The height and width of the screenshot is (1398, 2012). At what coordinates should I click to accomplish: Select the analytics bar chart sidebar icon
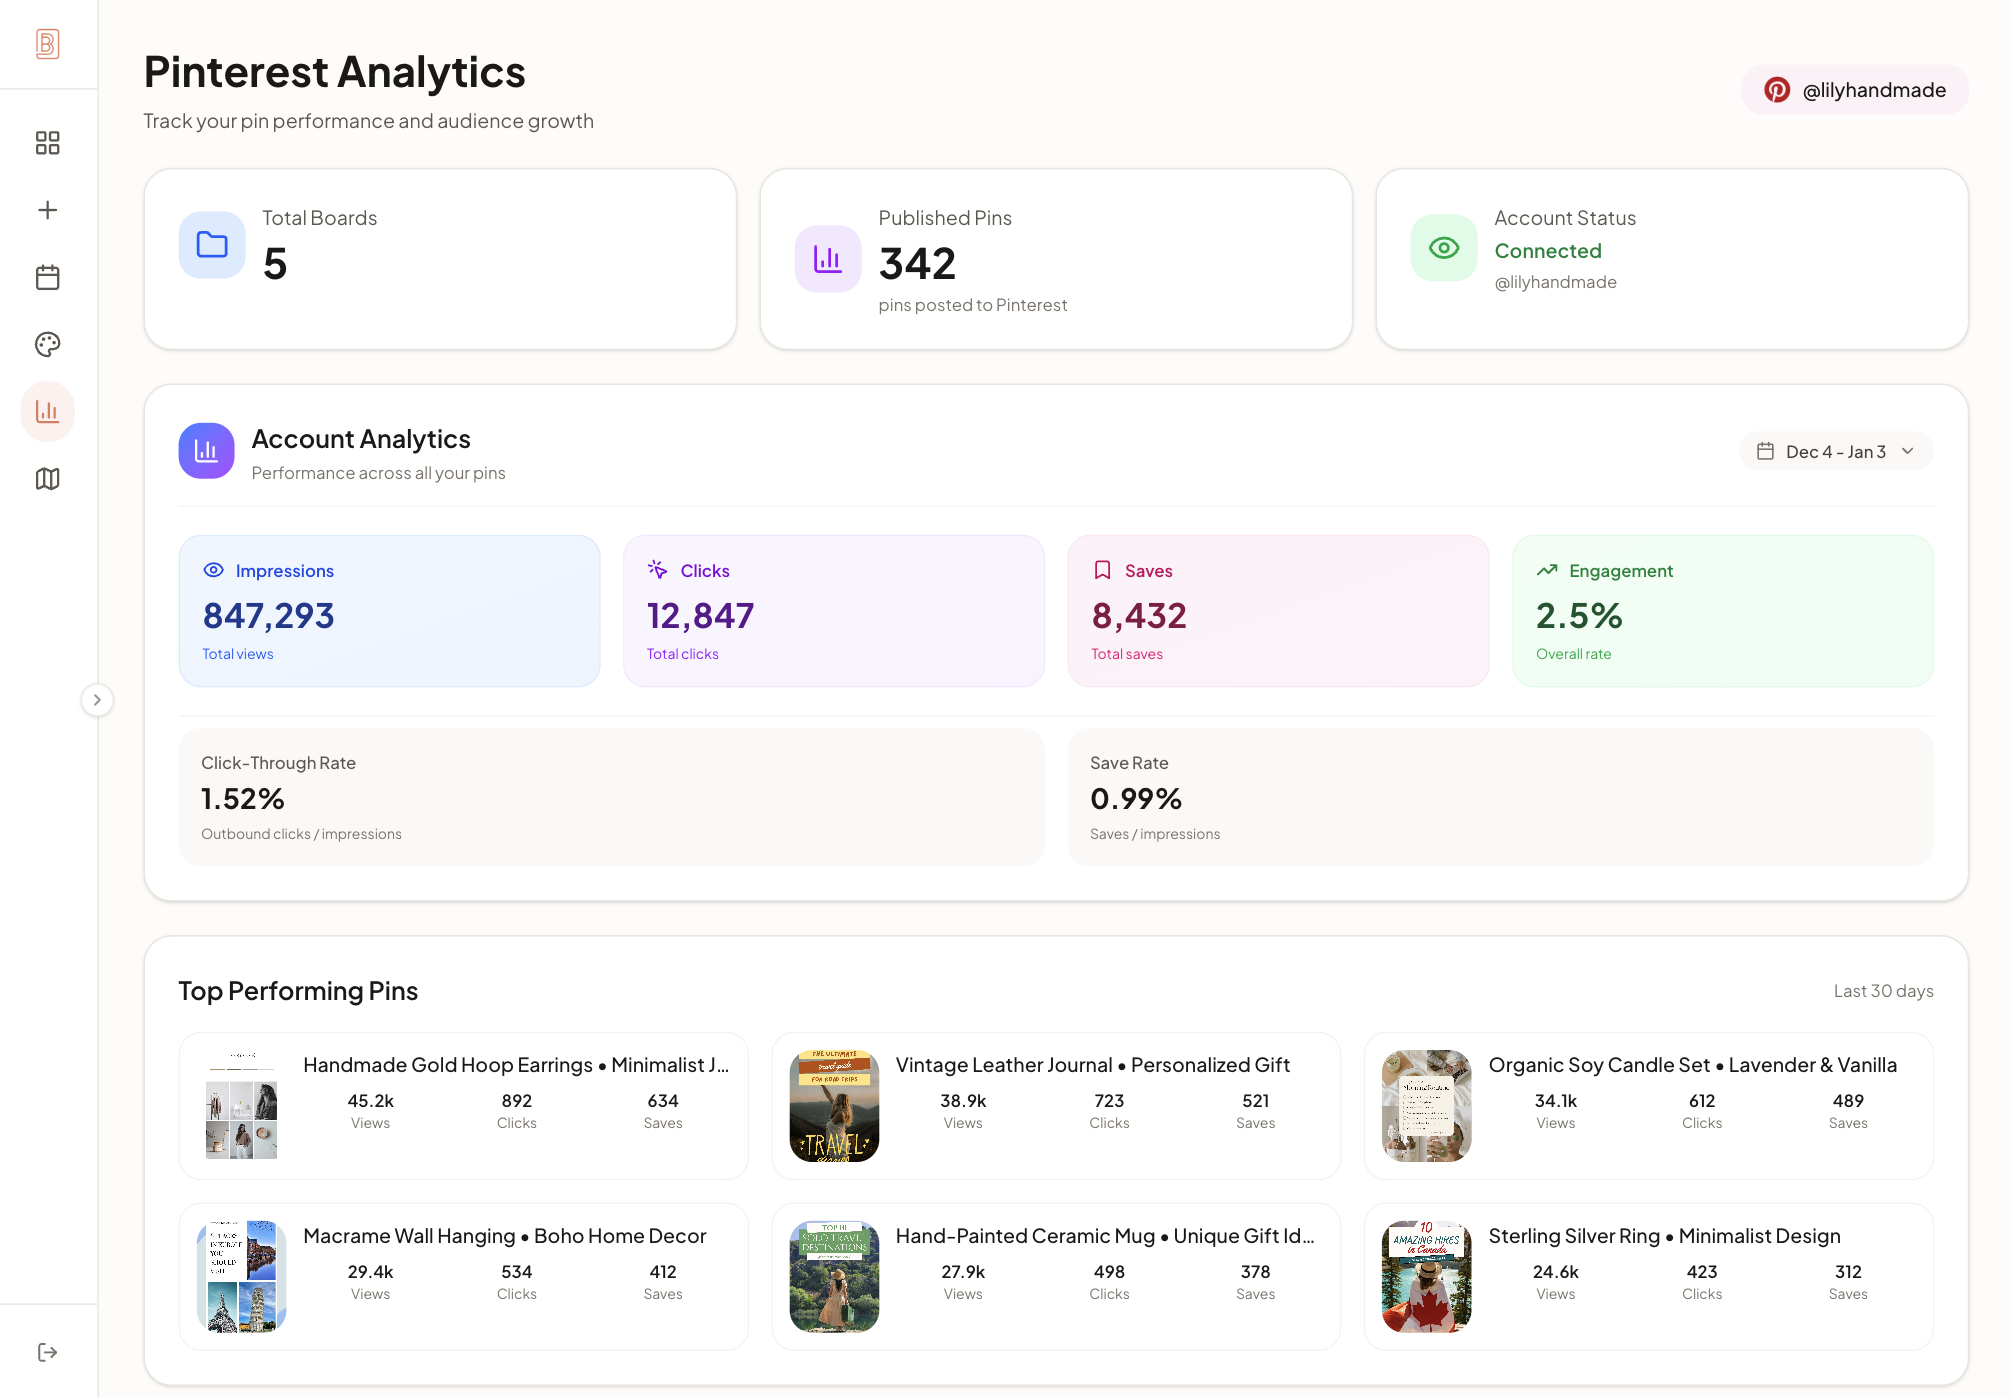[x=47, y=411]
